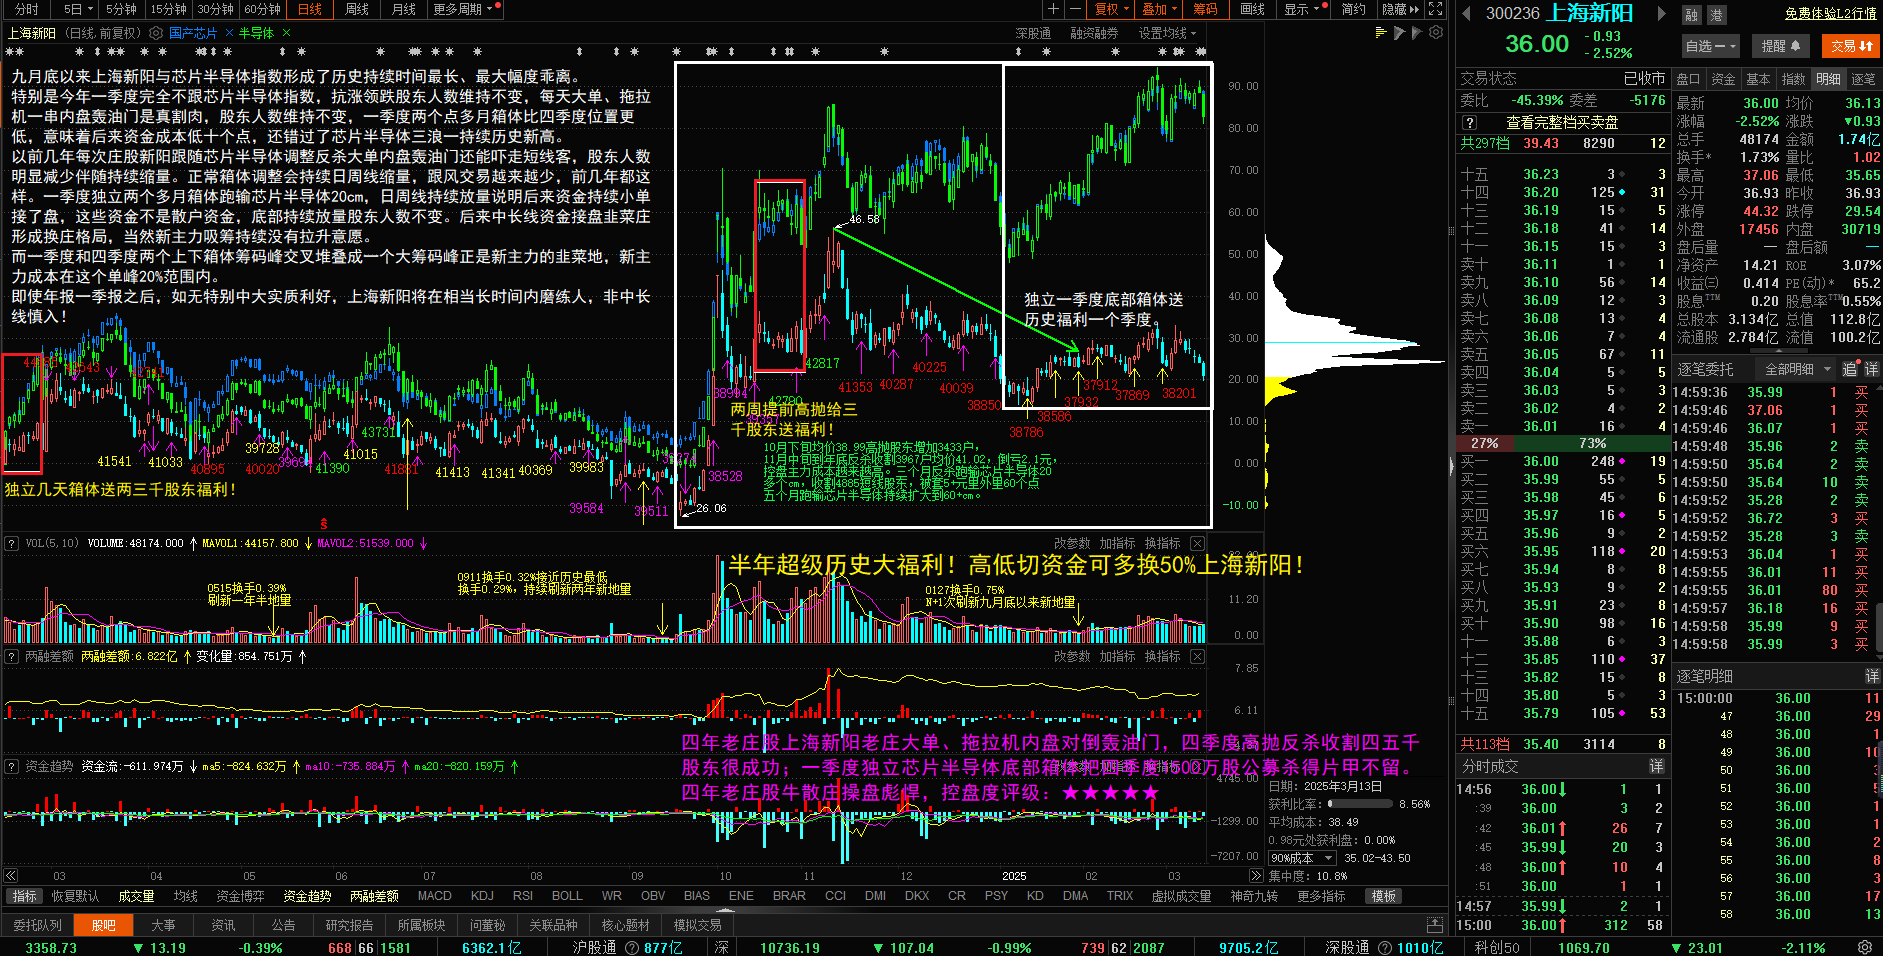Click the yellow chip-distribution bars icon
The image size is (1883, 956).
[x=1382, y=33]
